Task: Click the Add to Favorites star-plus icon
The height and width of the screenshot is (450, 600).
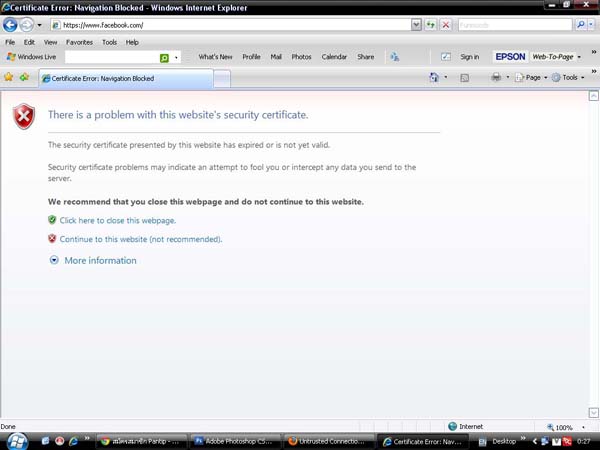Action: coord(24,77)
